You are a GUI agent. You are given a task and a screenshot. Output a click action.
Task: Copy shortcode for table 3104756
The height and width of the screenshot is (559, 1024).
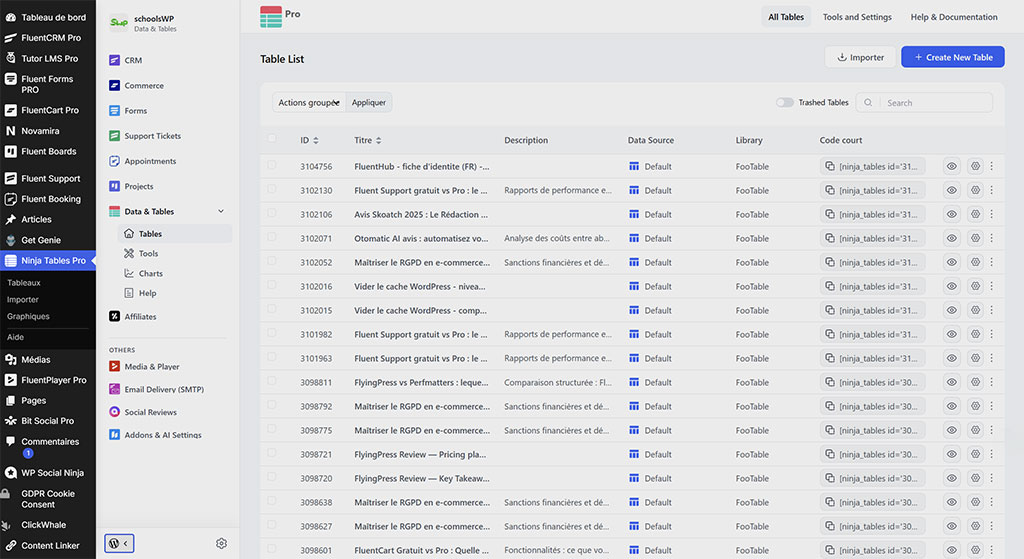click(x=829, y=167)
